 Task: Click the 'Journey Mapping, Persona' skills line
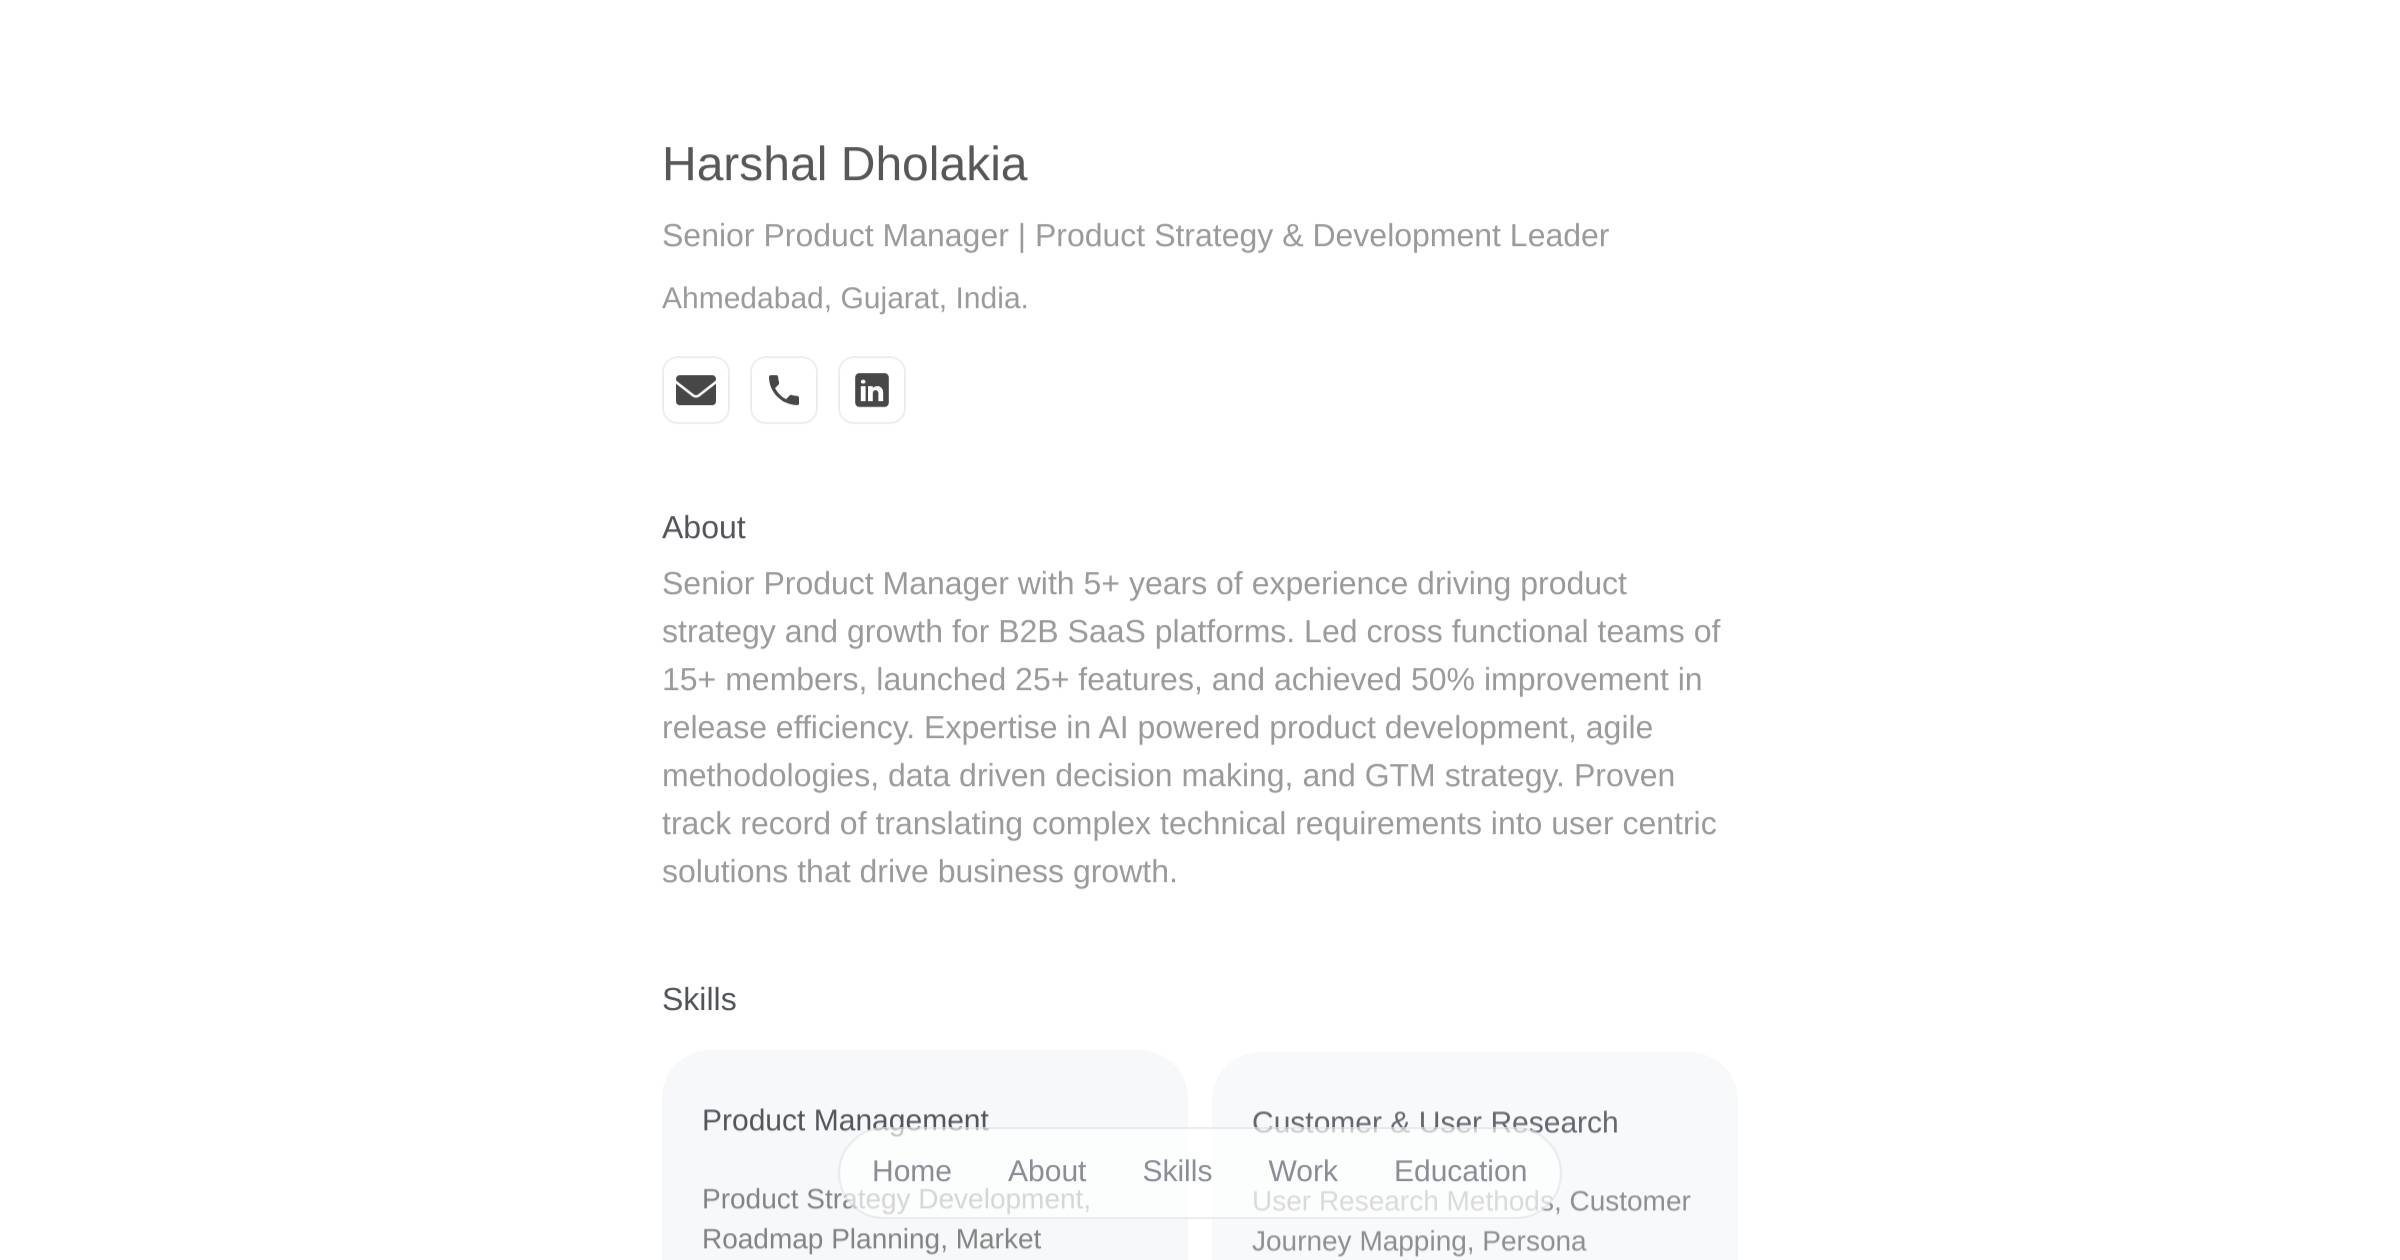(1418, 1242)
